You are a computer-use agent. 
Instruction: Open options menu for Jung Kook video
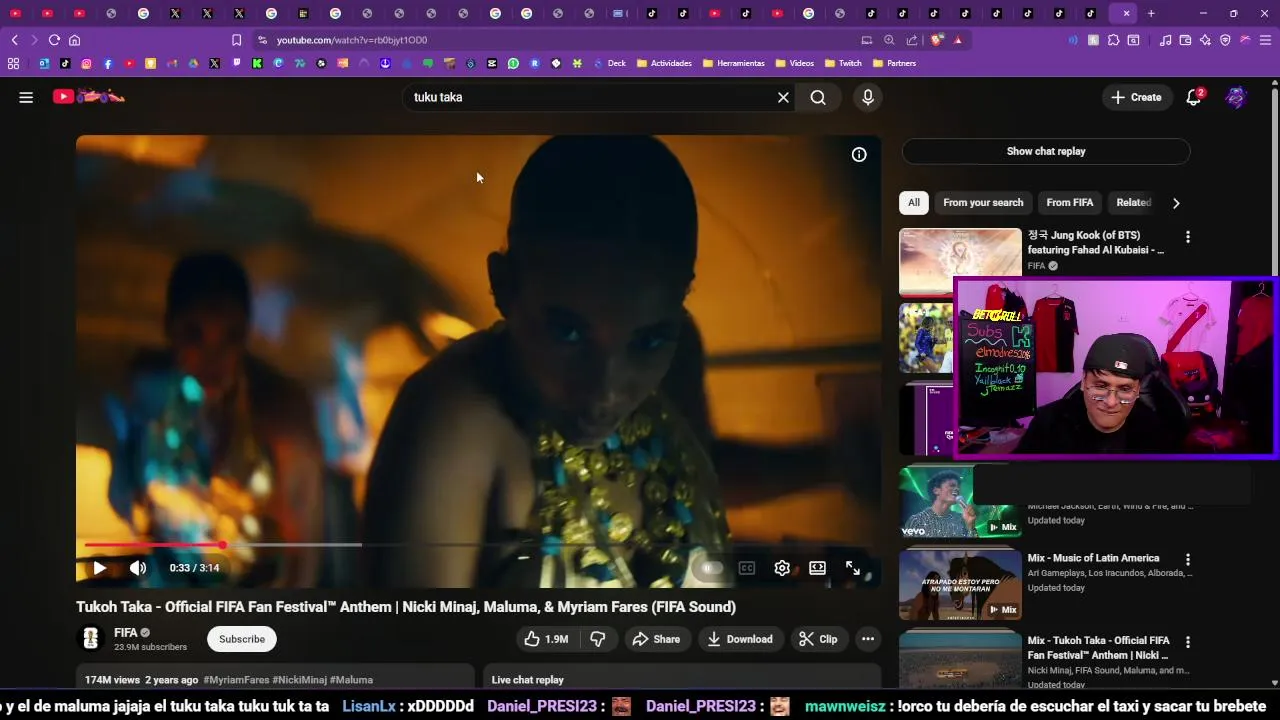coord(1188,238)
